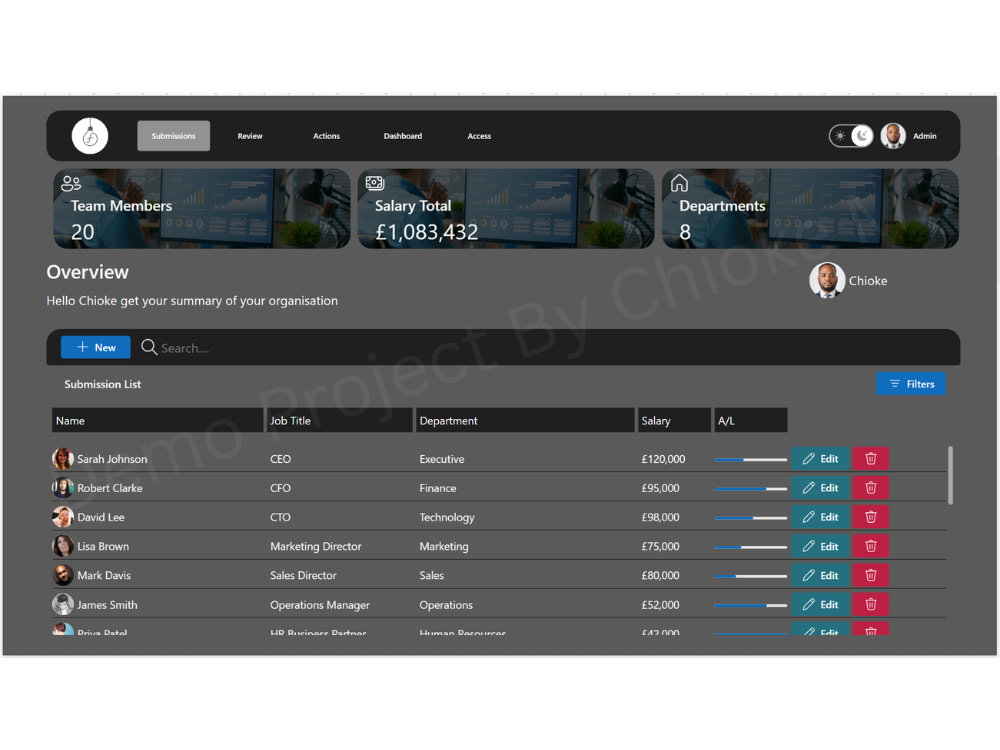Delete James Smith with trash icon
Image resolution: width=1000 pixels, height=750 pixels.
tap(871, 604)
